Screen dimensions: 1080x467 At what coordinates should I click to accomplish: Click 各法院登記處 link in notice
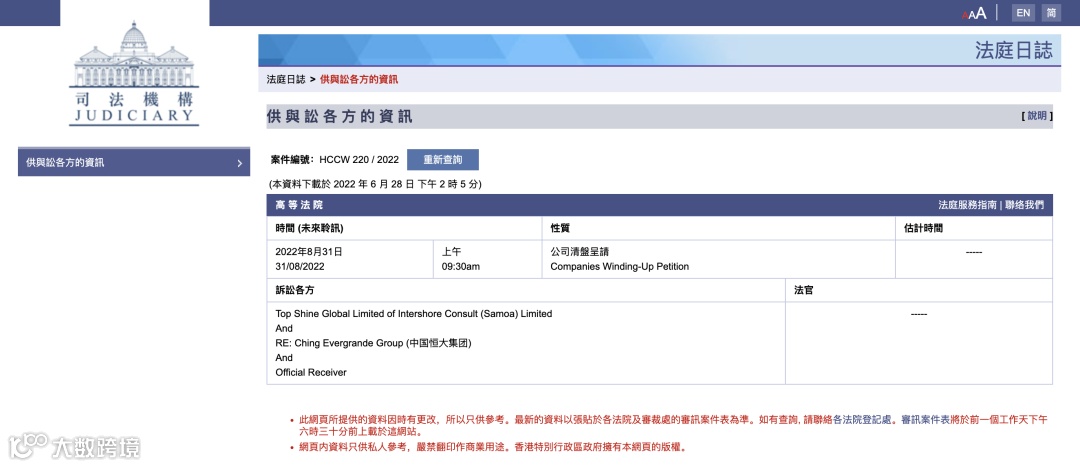(863, 419)
